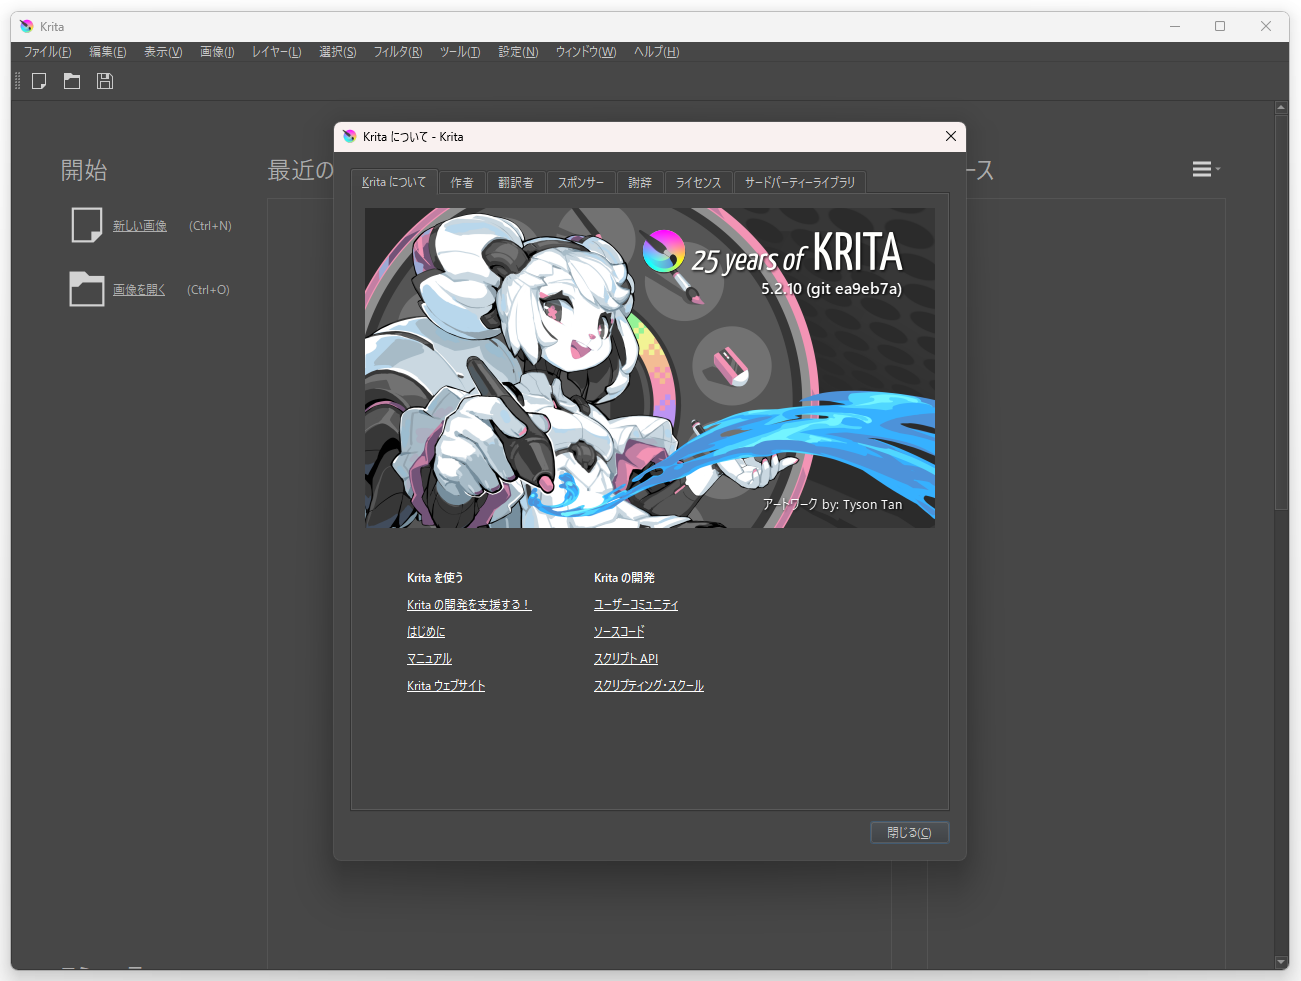1301x981 pixels.
Task: Click the new image page icon on the welcome screen
Action: pos(86,224)
